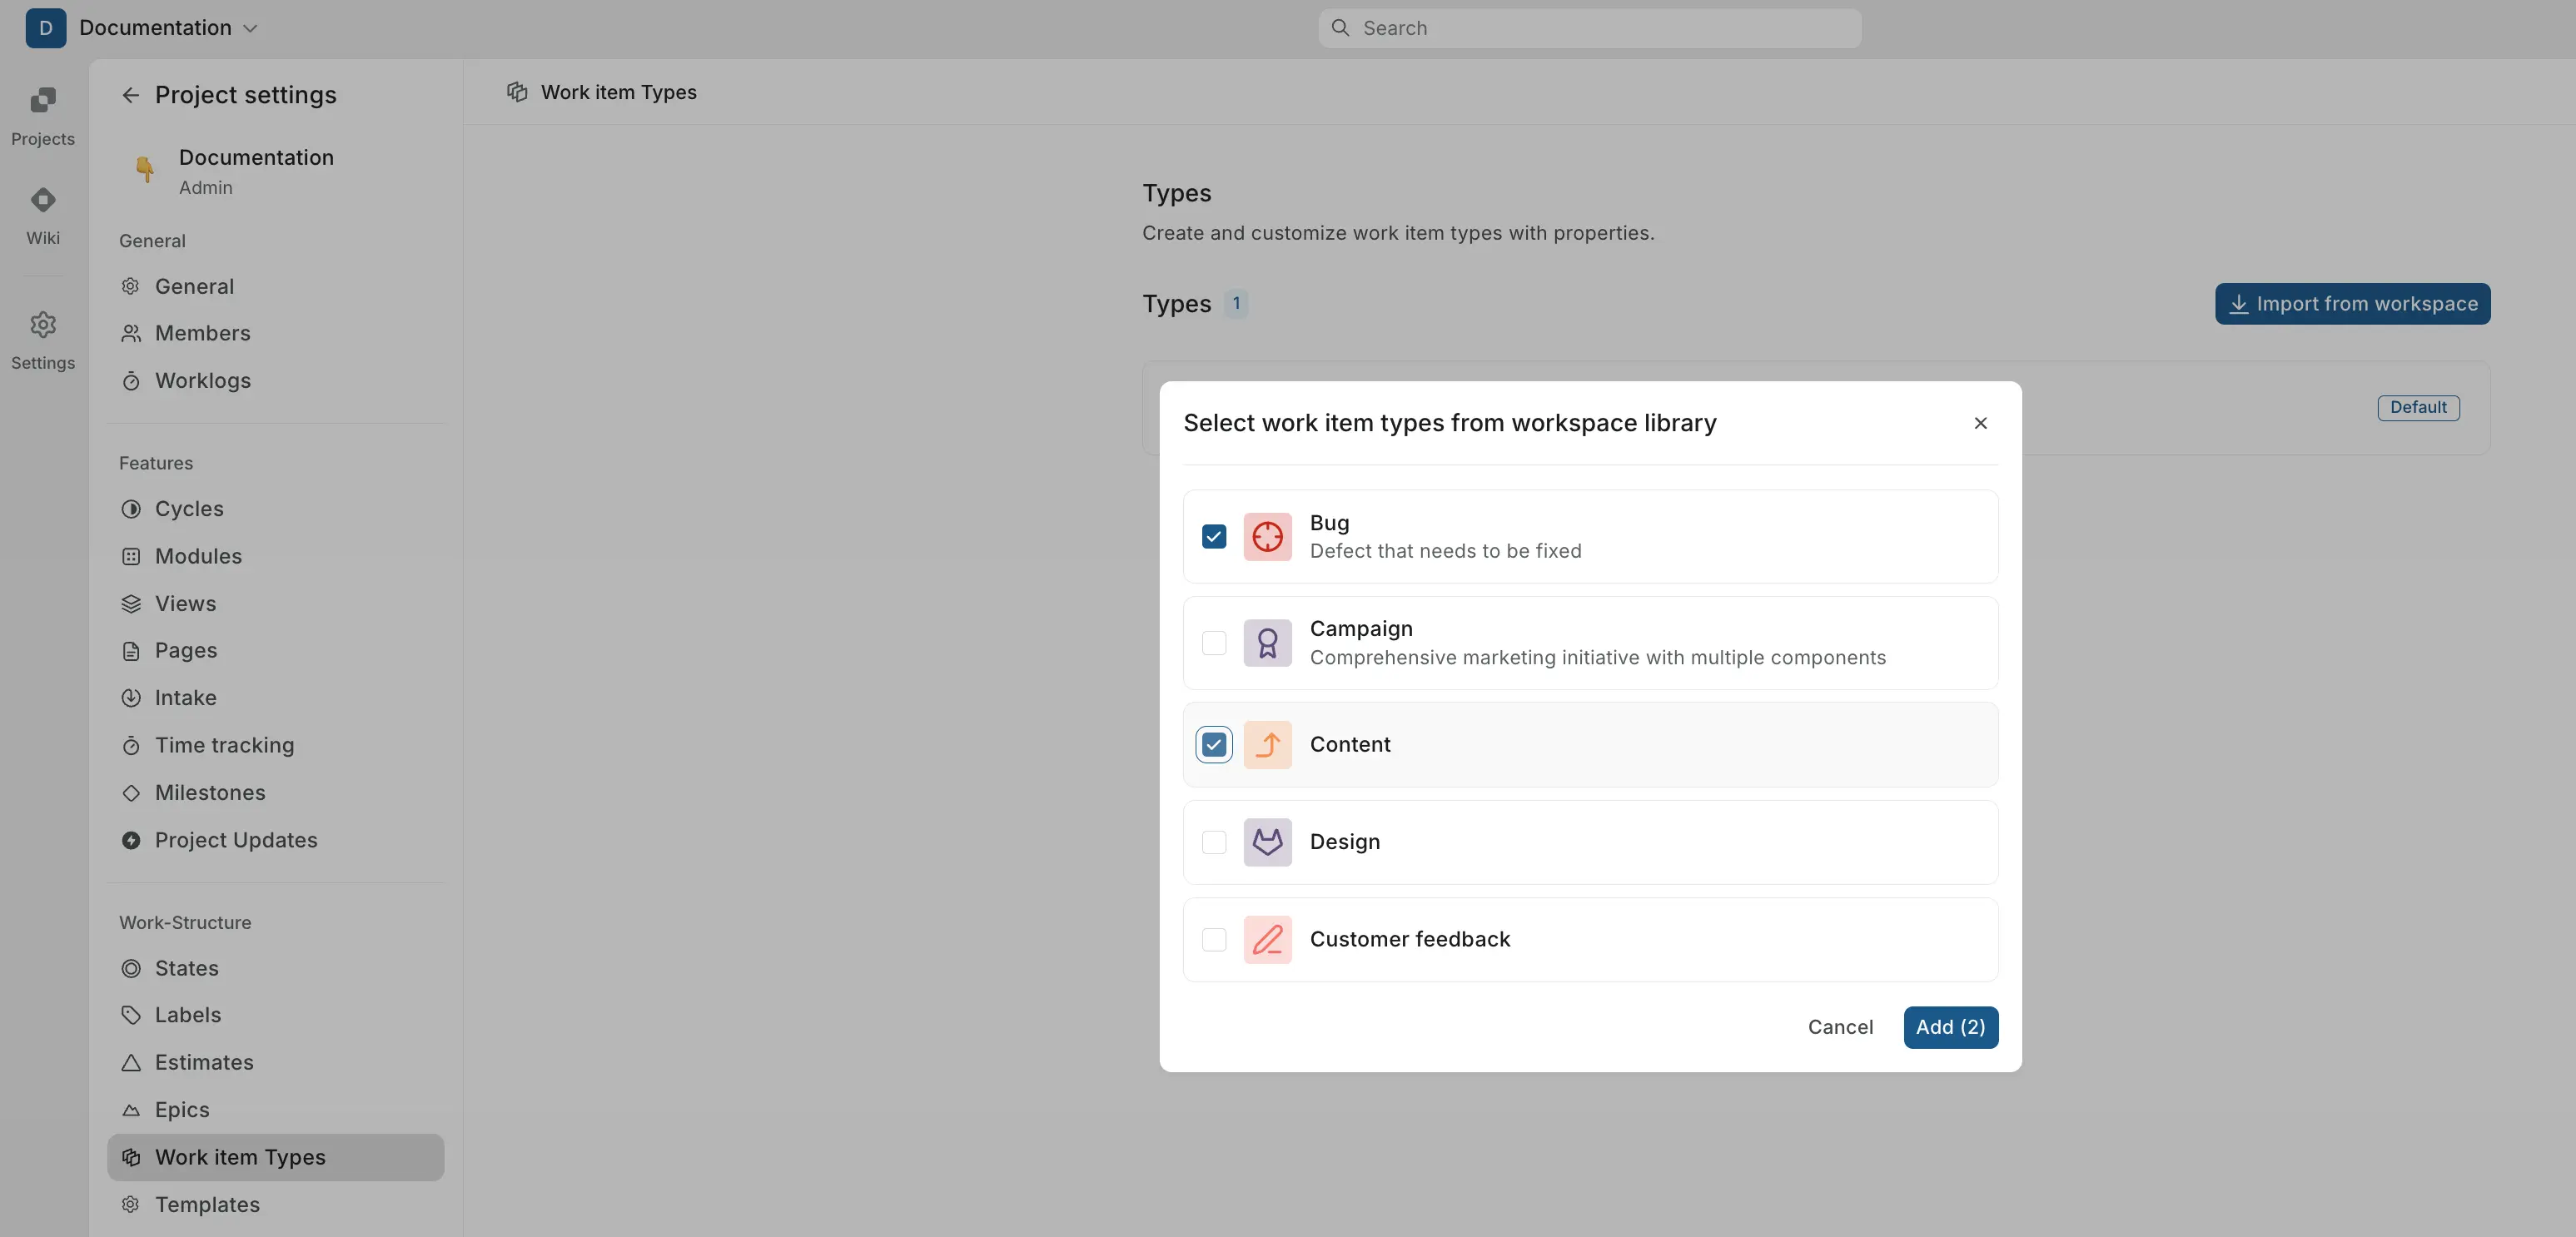2576x1237 pixels.
Task: Click the back arrow next to Project settings
Action: 130,94
